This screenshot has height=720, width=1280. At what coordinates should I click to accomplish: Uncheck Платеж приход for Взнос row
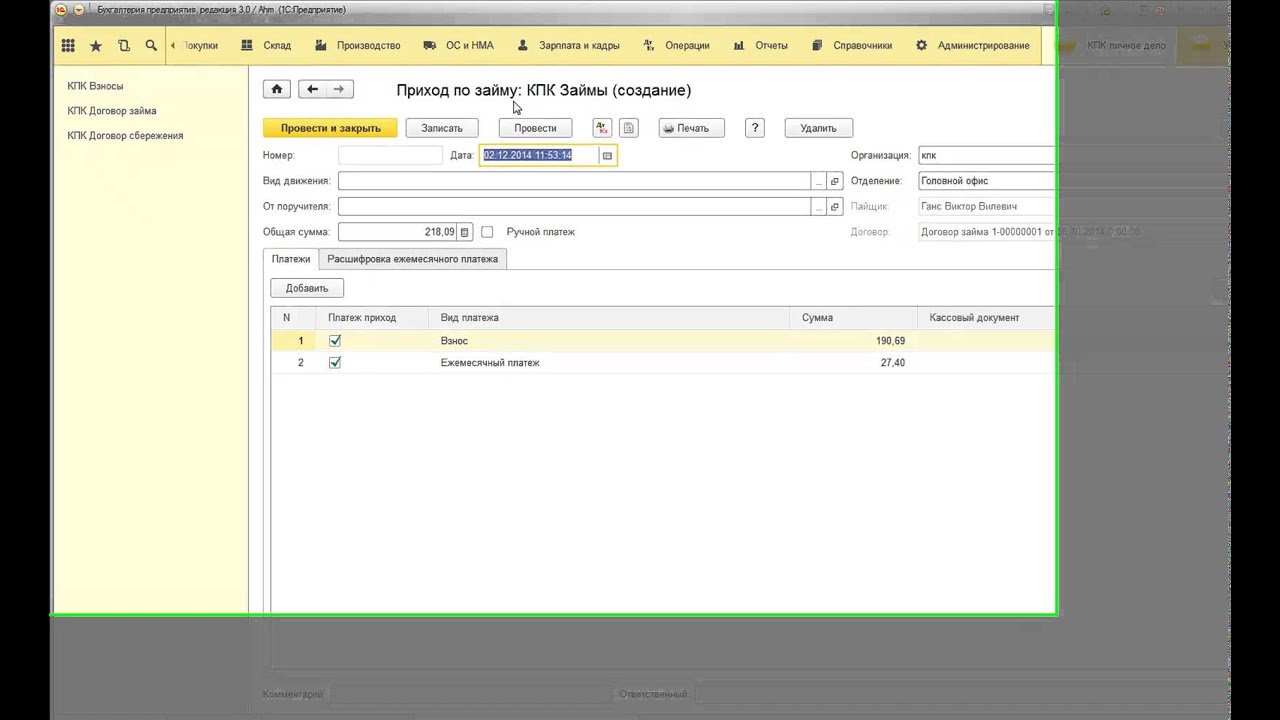(335, 341)
